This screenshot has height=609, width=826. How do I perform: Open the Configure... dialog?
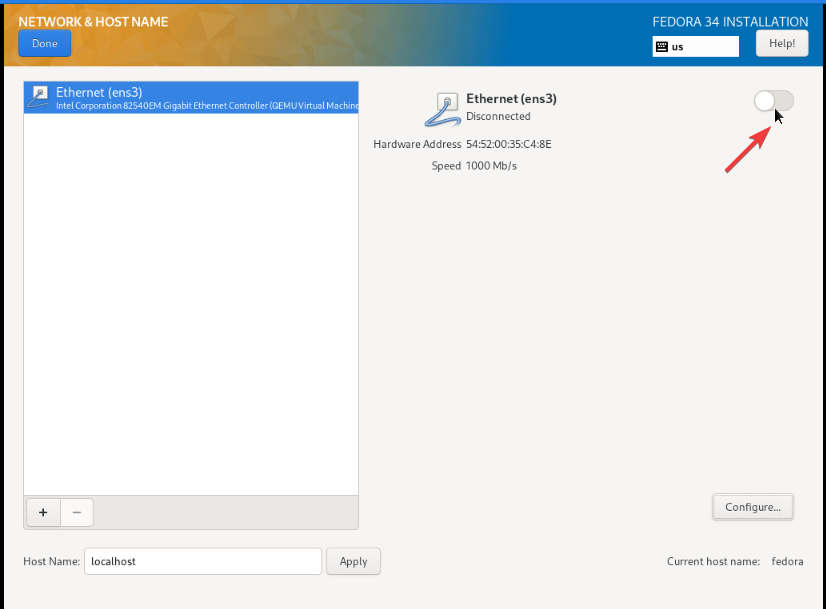(752, 507)
